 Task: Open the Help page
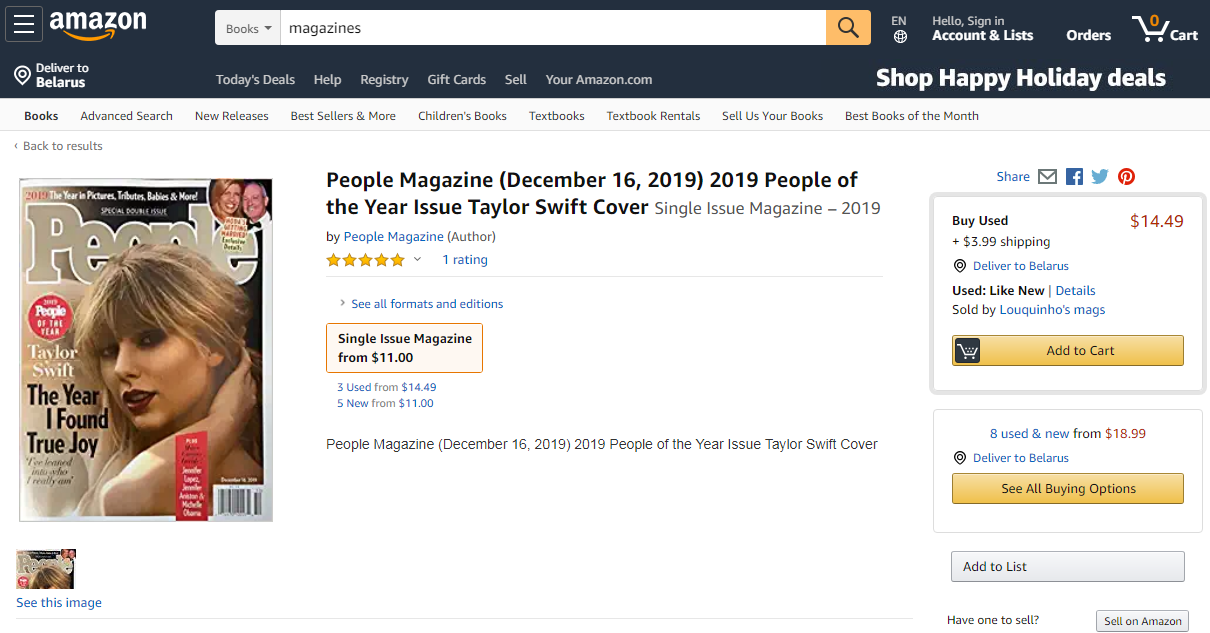pyautogui.click(x=327, y=80)
